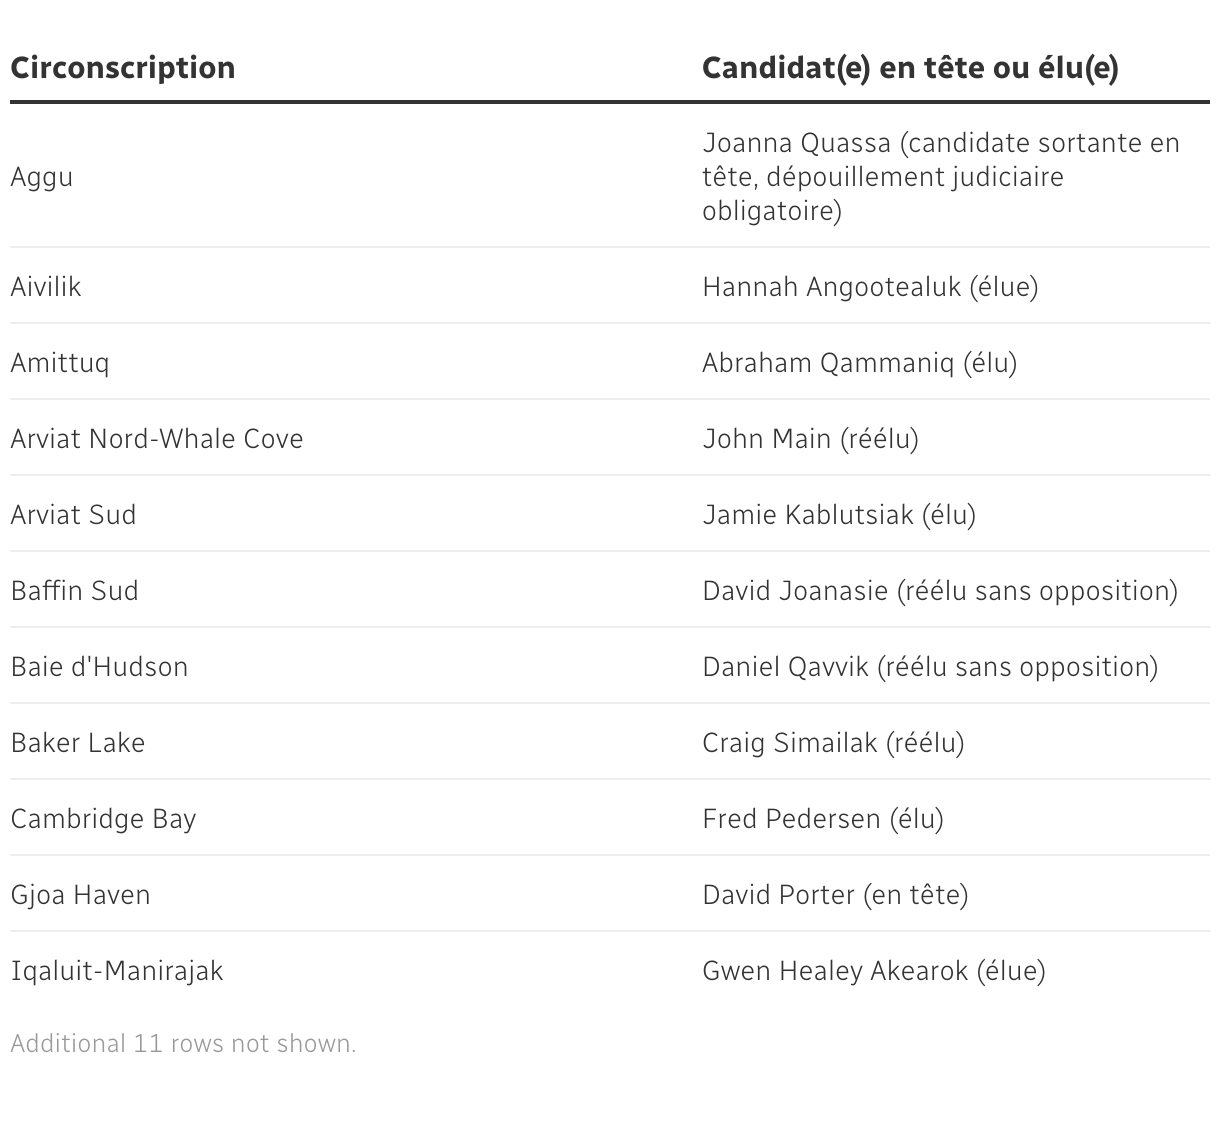Viewport: 1220px width, 1128px height.
Task: Click David Joanasie candidate cell
Action: [940, 591]
